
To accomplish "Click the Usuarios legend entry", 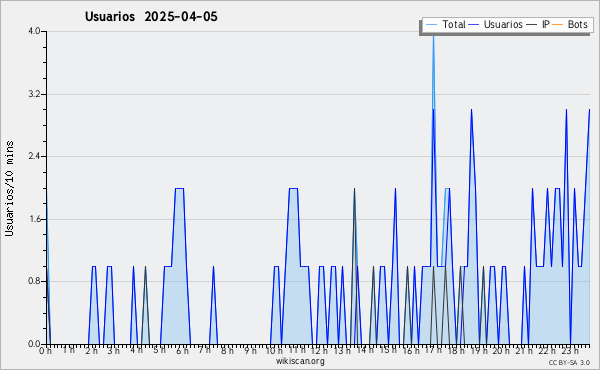I will pos(496,24).
